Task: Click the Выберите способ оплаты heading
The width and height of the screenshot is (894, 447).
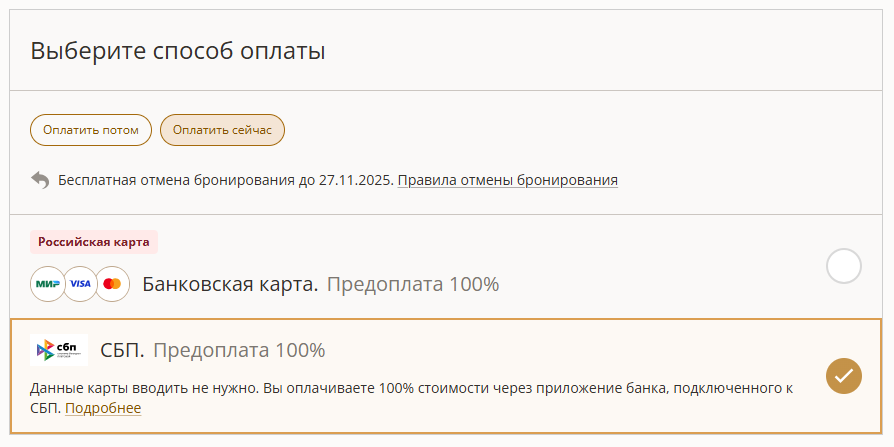Action: (178, 51)
